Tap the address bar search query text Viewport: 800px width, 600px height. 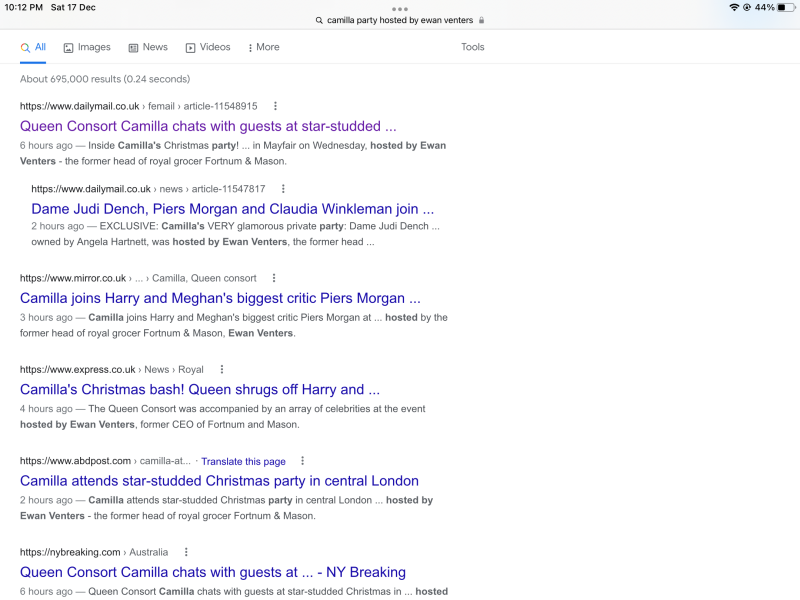(x=400, y=20)
